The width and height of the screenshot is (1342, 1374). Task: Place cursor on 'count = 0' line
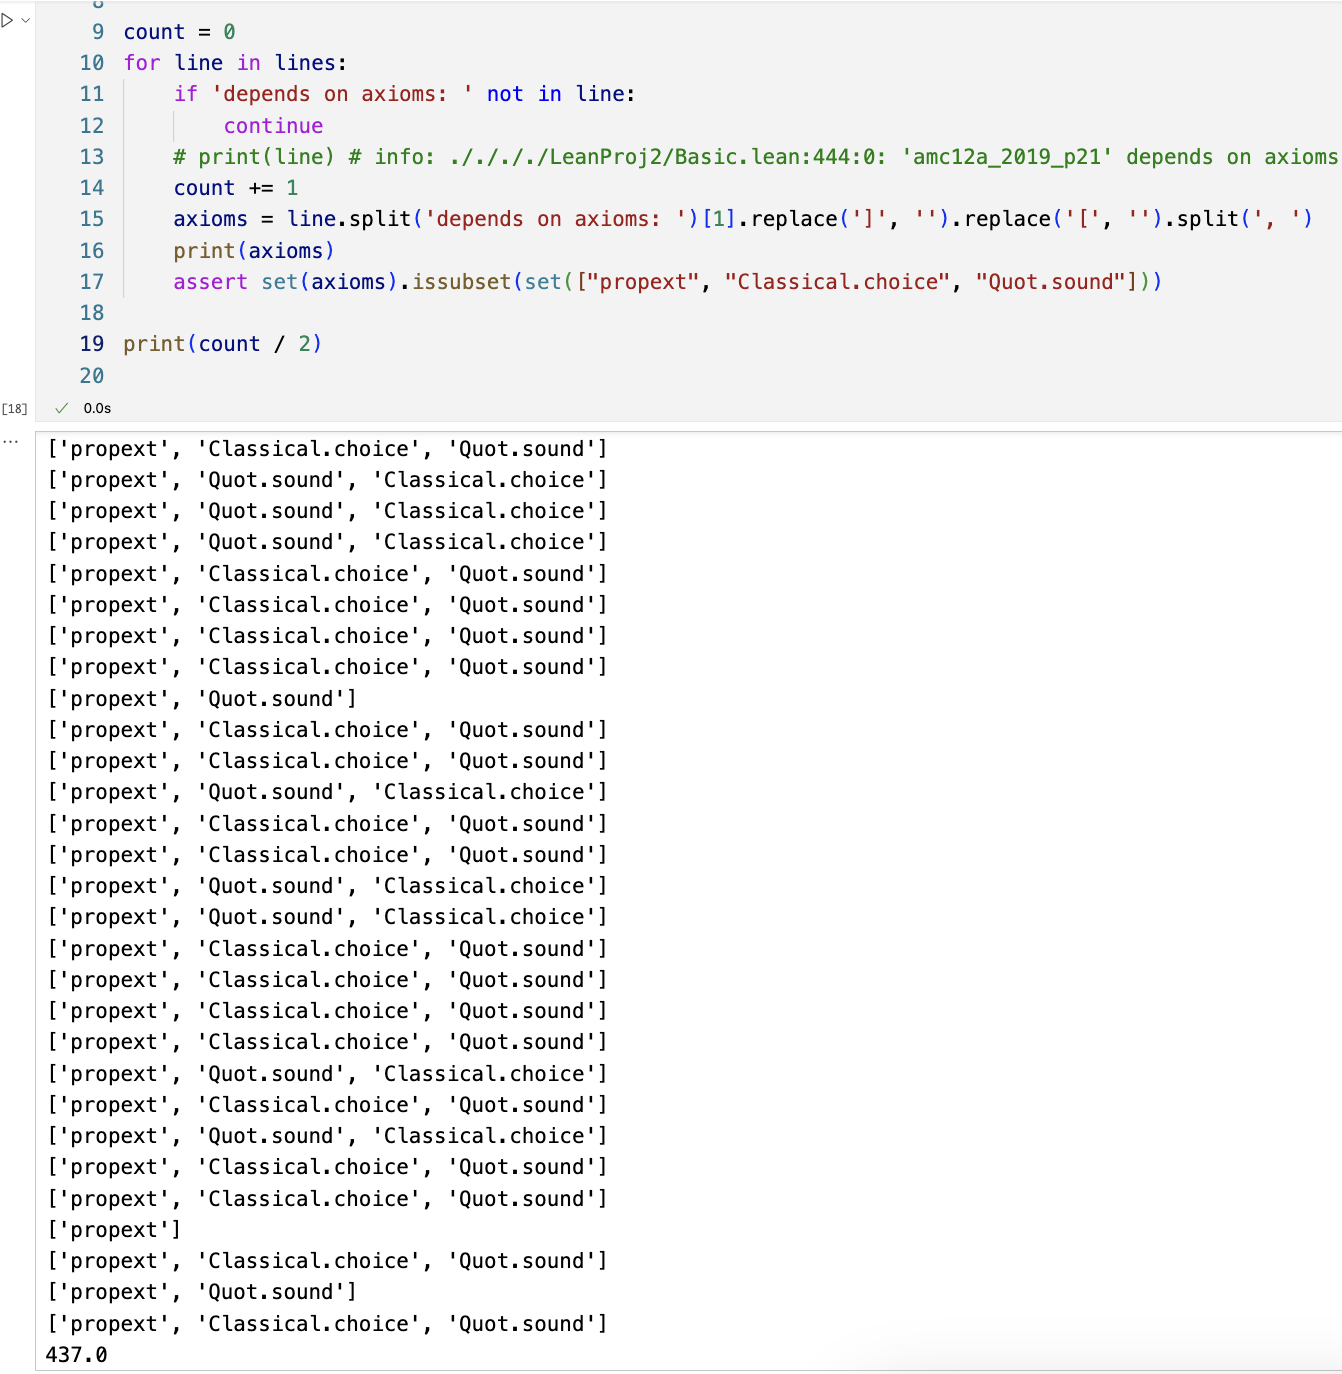coord(179,32)
